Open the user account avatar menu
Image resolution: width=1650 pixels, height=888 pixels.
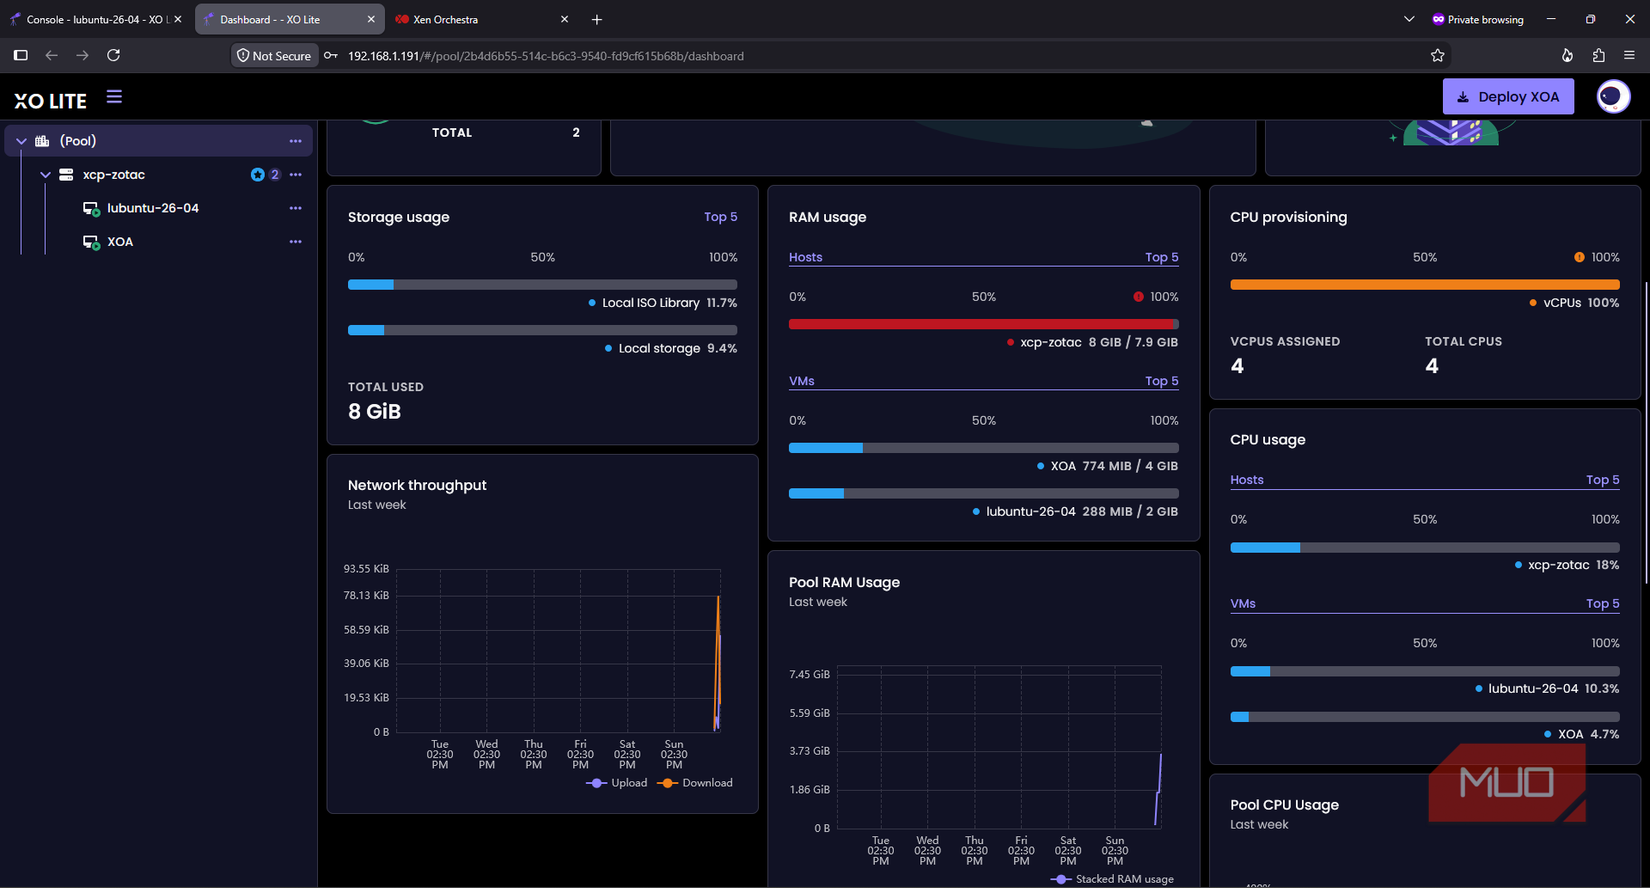[1612, 97]
